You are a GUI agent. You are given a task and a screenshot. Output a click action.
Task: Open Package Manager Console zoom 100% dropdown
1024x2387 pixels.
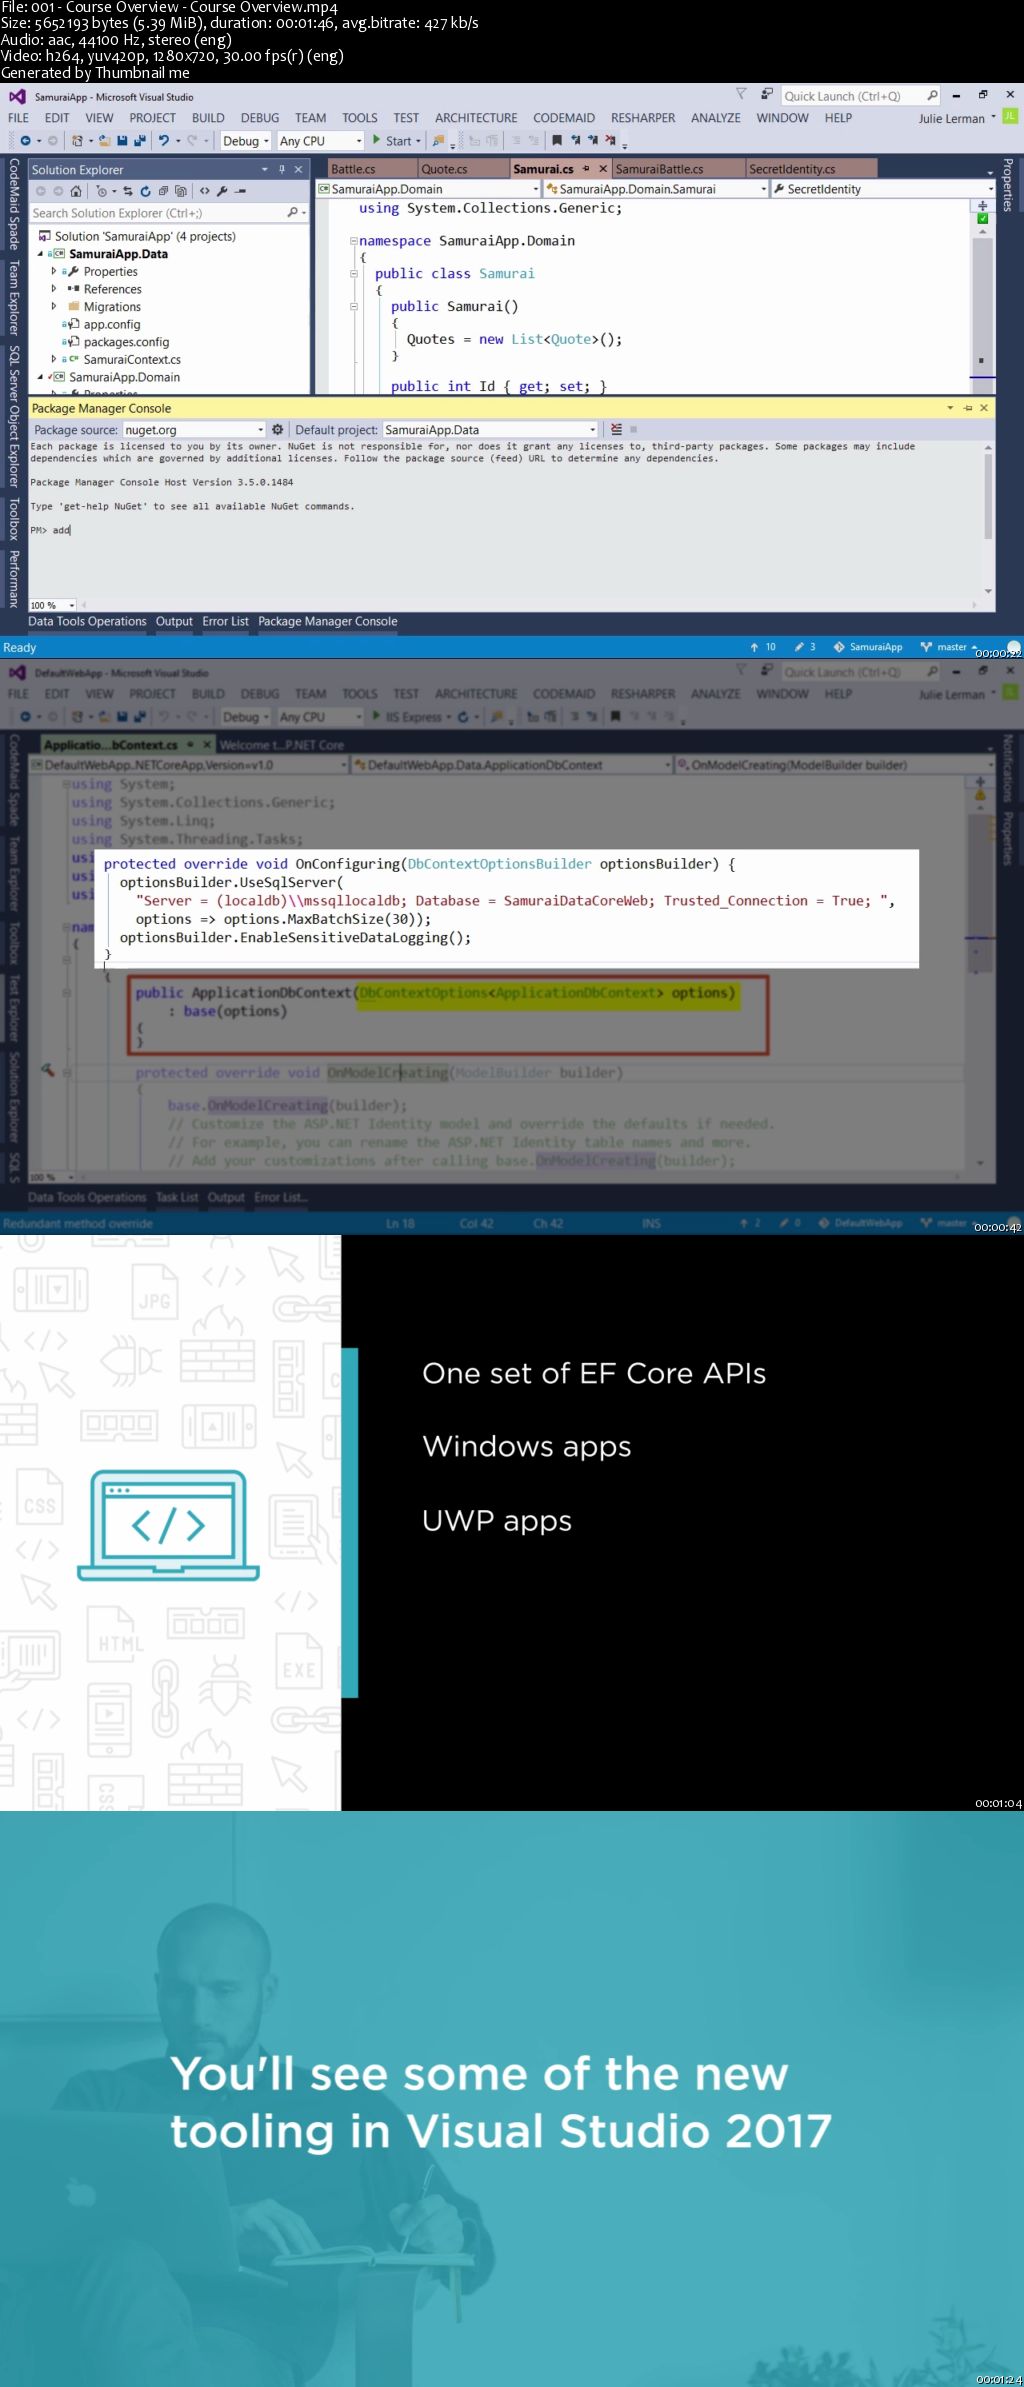point(53,605)
